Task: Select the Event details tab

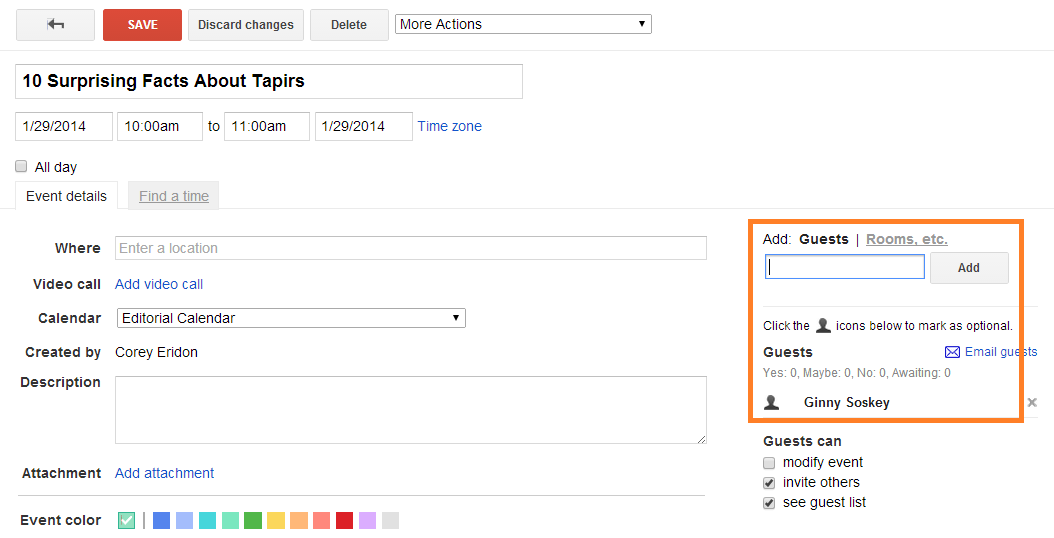Action: pos(66,196)
